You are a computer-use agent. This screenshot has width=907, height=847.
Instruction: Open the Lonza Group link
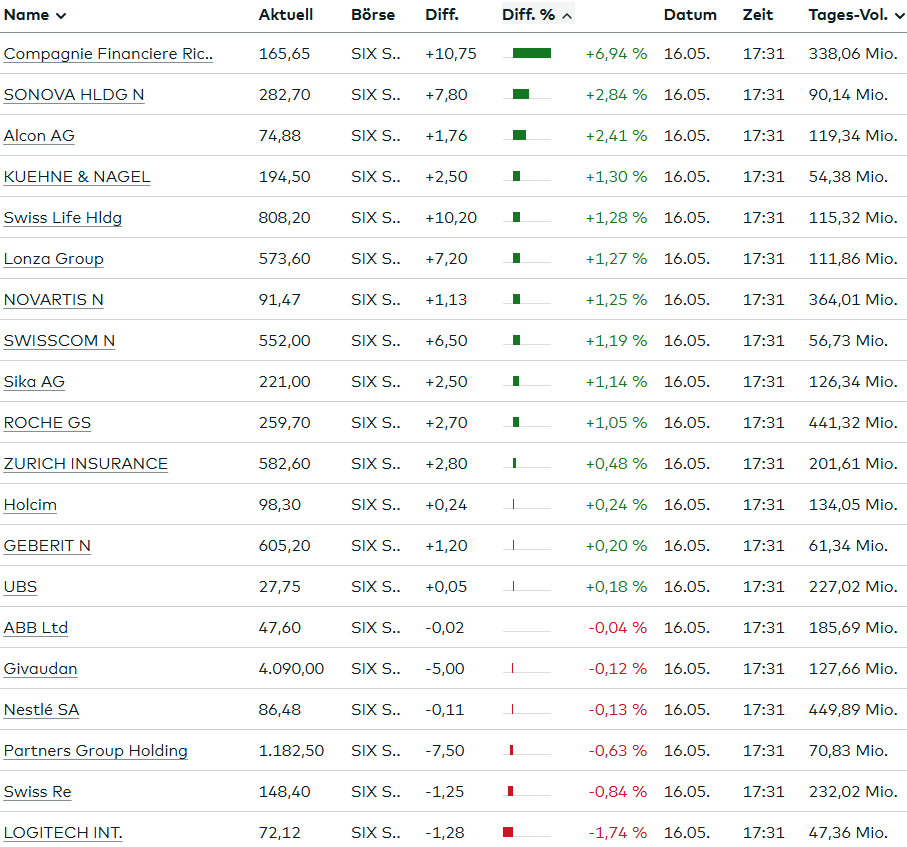(53, 259)
